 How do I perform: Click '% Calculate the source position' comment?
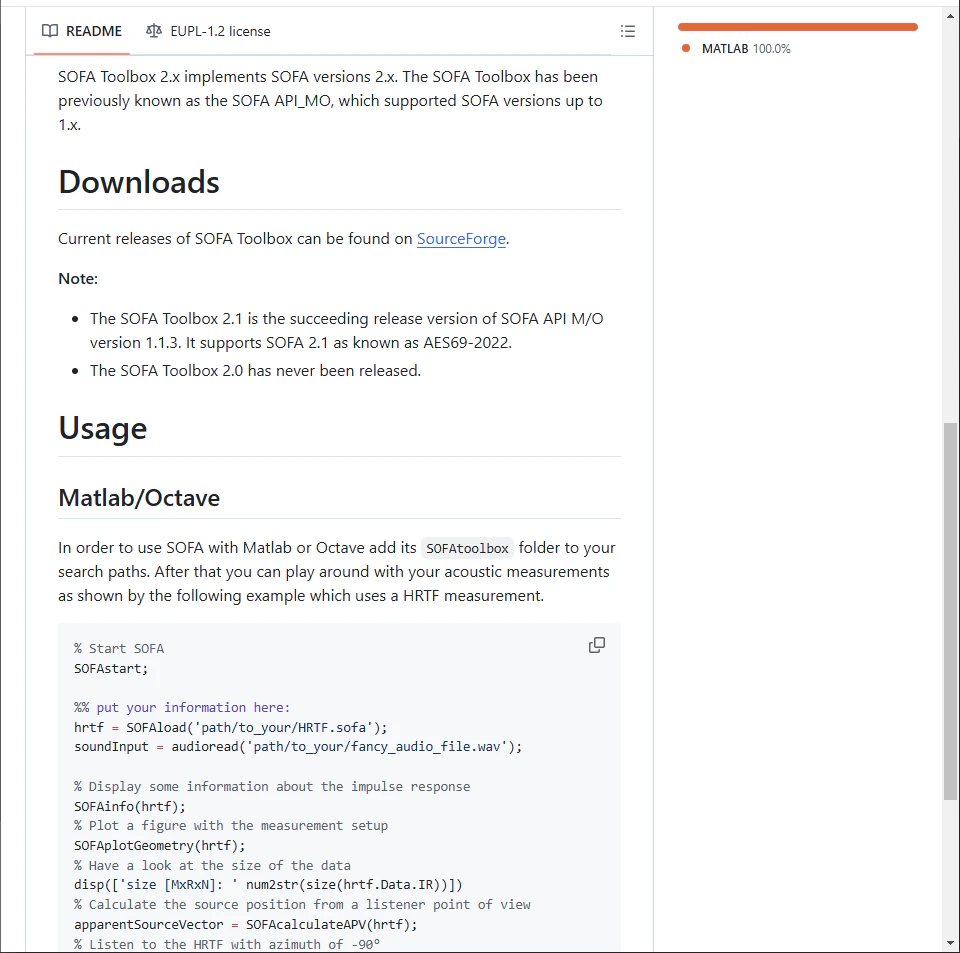coord(302,905)
